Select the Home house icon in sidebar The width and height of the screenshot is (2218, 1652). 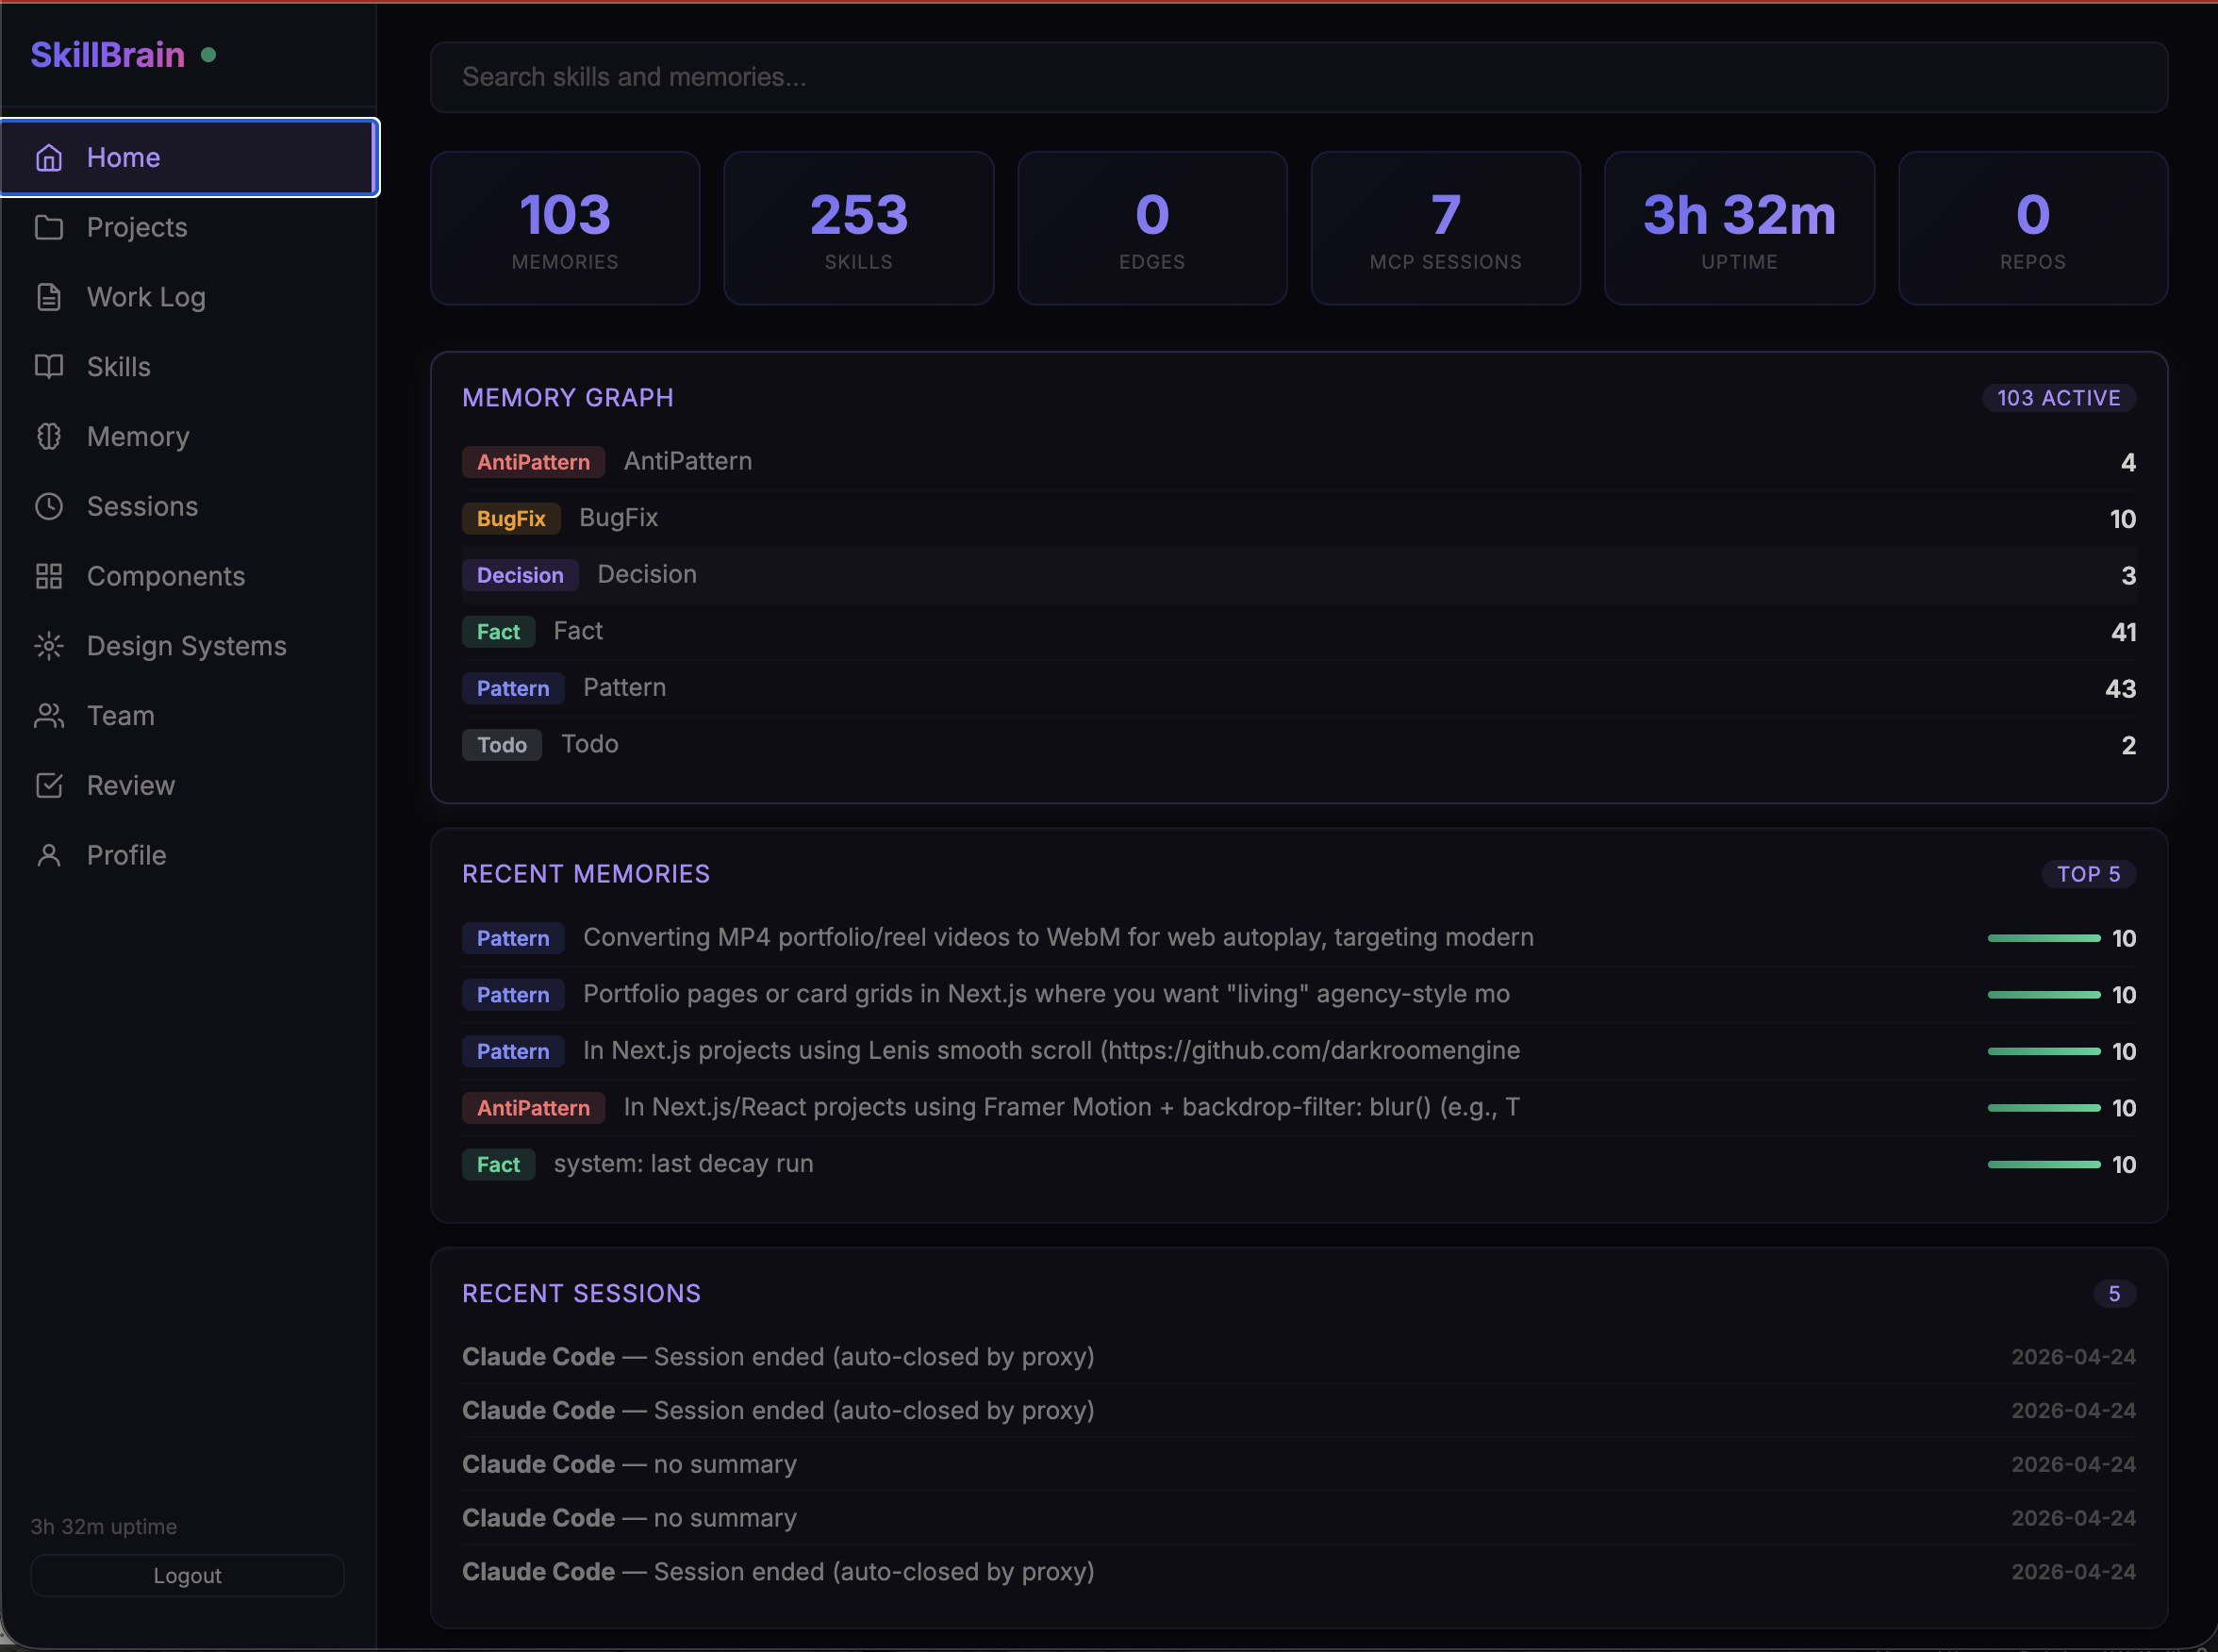tap(49, 157)
